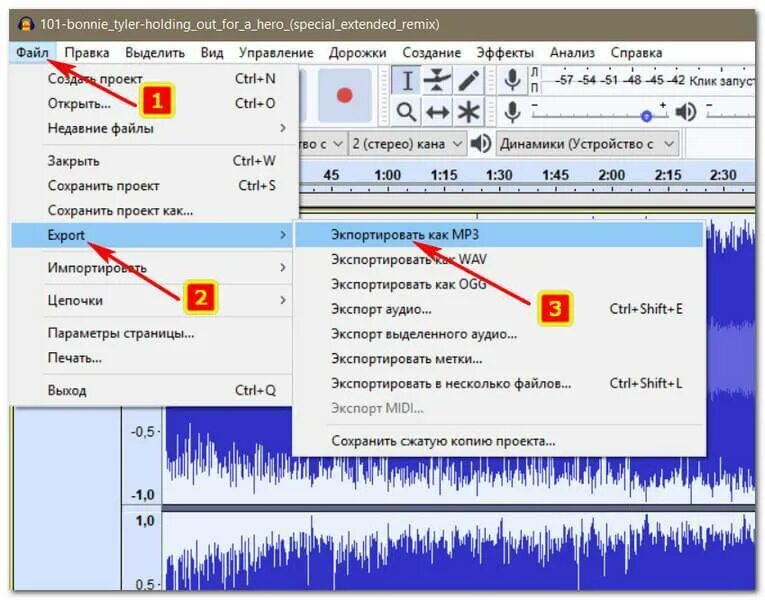Select the Zoom magnifier tool
The width and height of the screenshot is (765, 600).
coord(406,112)
